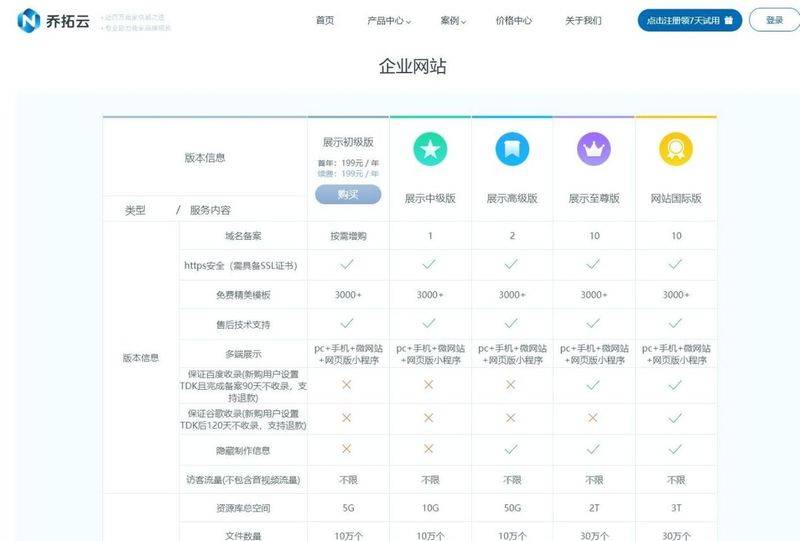Screen dimensions: 800x541
Task: Click 售后技术支持 checkmark under 展示至尊版
Action: (593, 324)
